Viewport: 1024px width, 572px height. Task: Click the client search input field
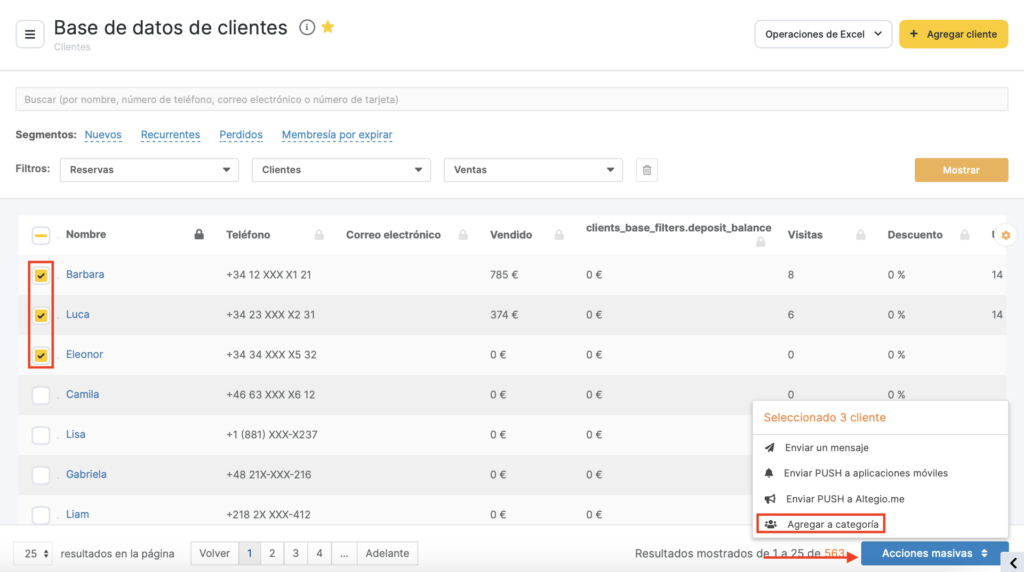click(511, 100)
